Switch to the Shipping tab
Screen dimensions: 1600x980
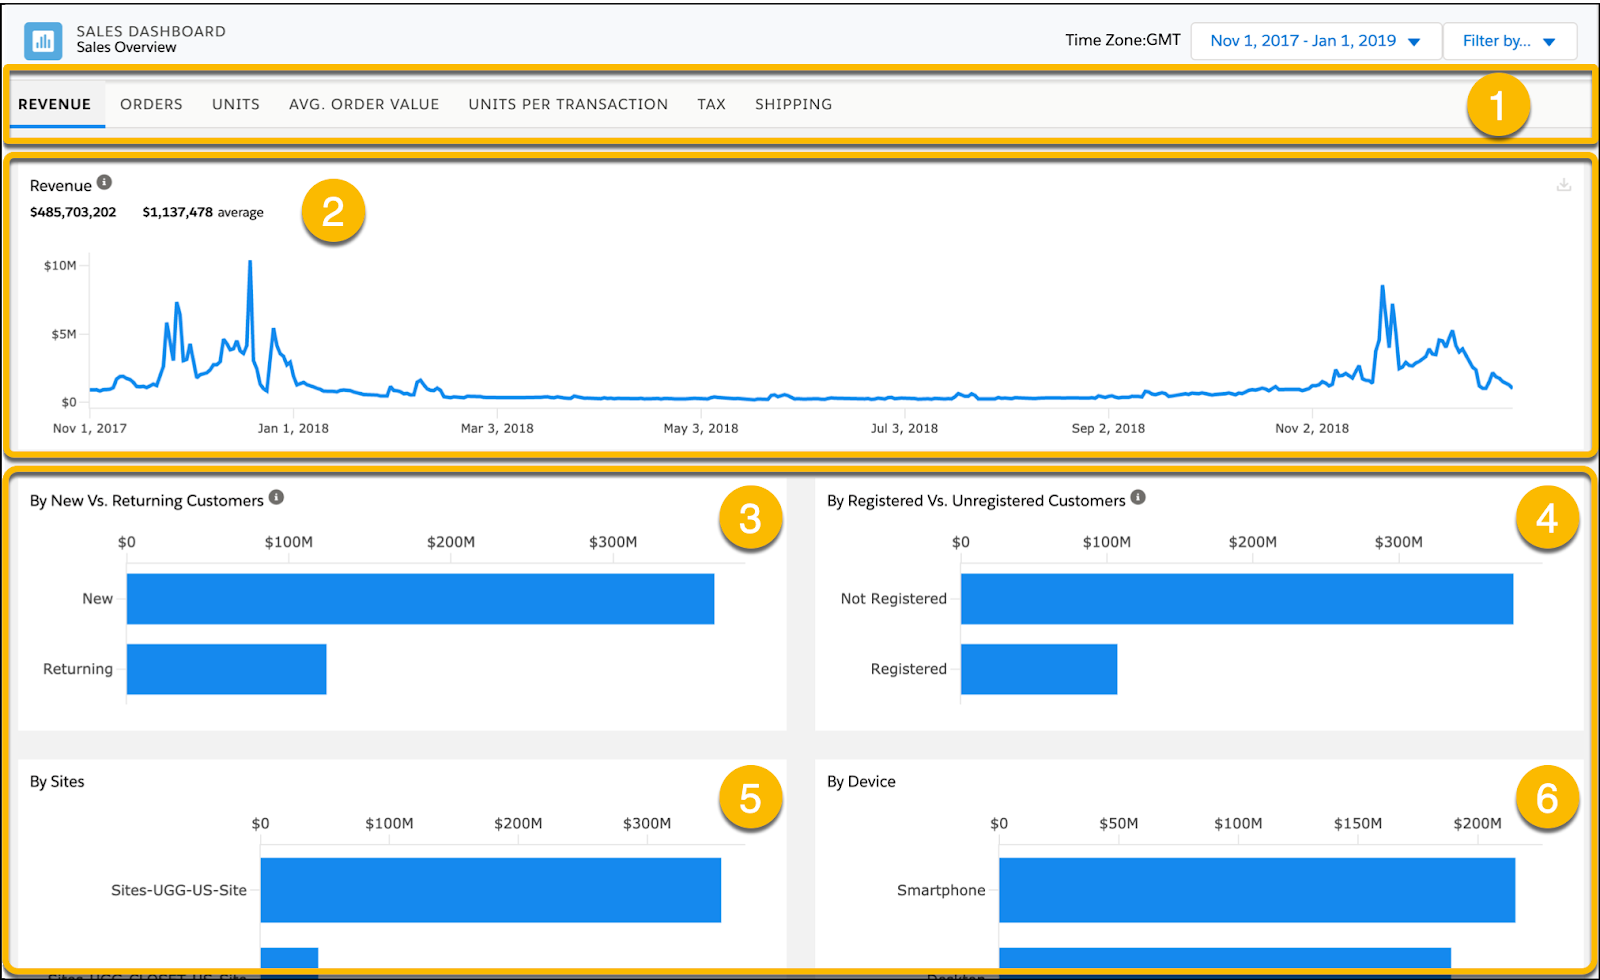click(793, 104)
